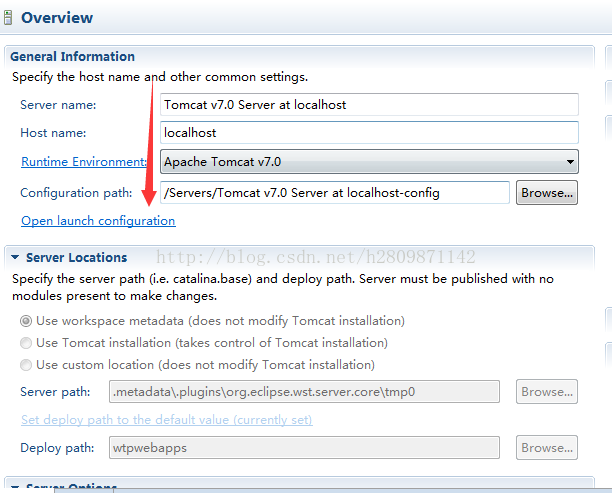This screenshot has height=493, width=612.
Task: Click the Host name input field
Action: tap(369, 133)
